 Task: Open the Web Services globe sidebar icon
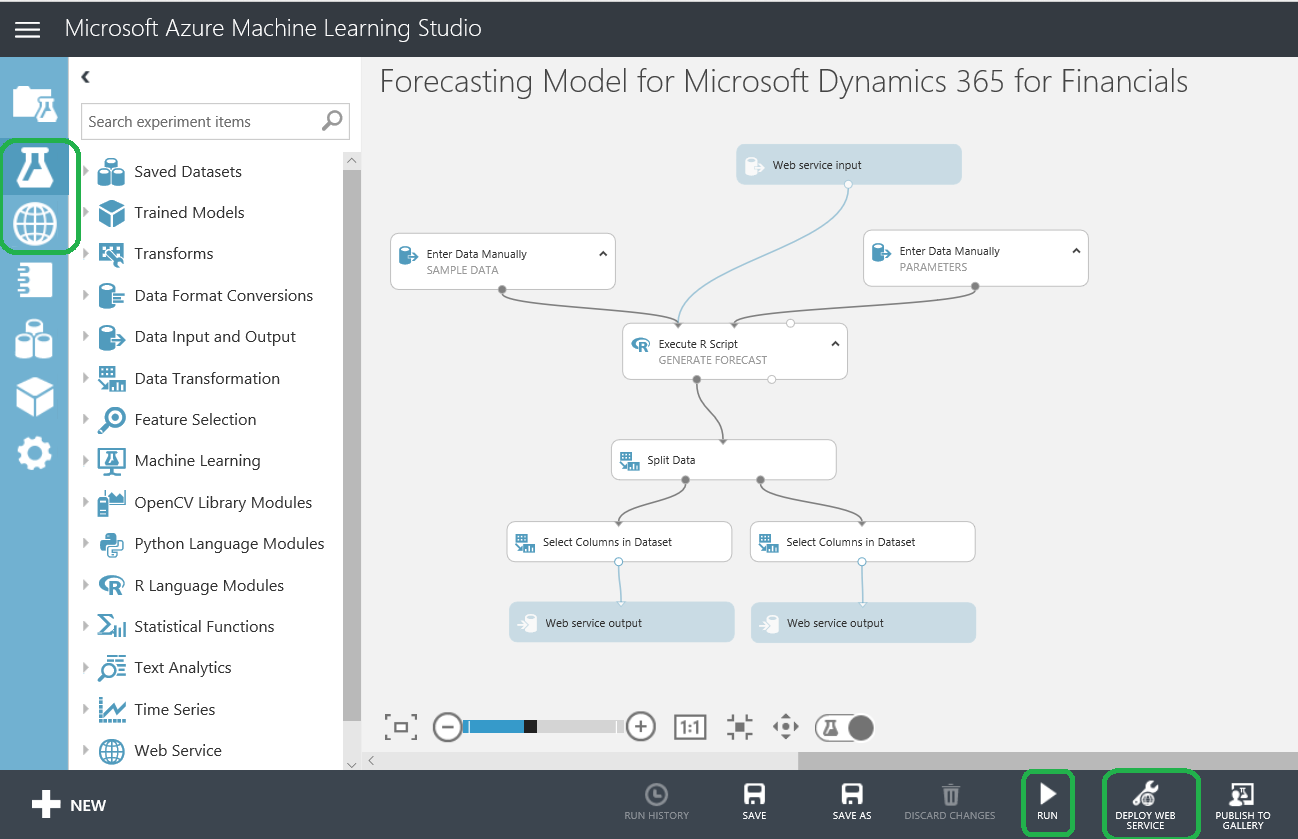(x=34, y=224)
